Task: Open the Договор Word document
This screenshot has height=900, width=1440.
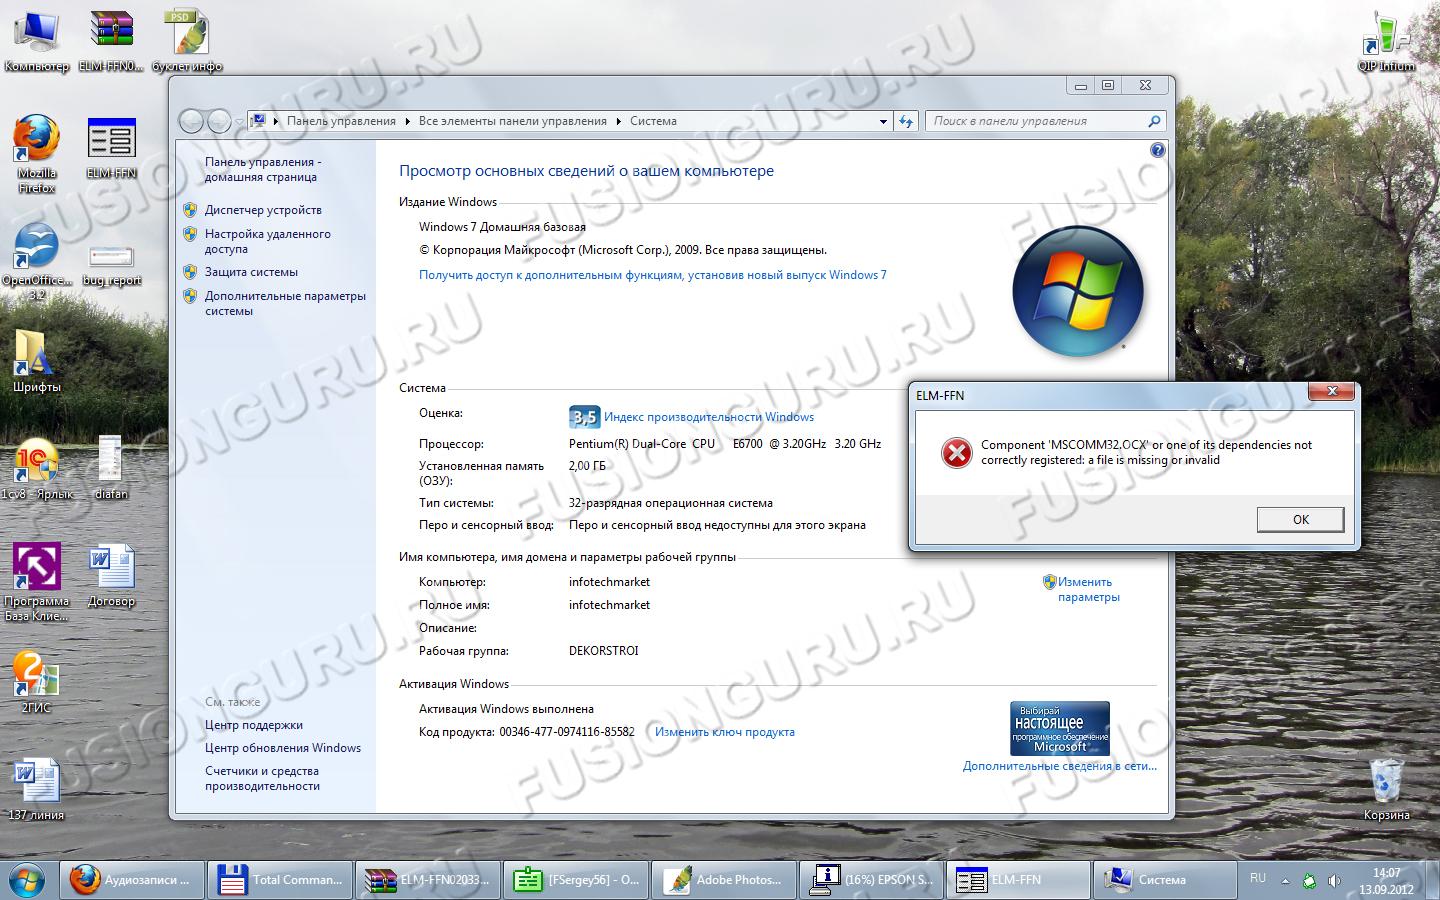Action: tap(111, 576)
